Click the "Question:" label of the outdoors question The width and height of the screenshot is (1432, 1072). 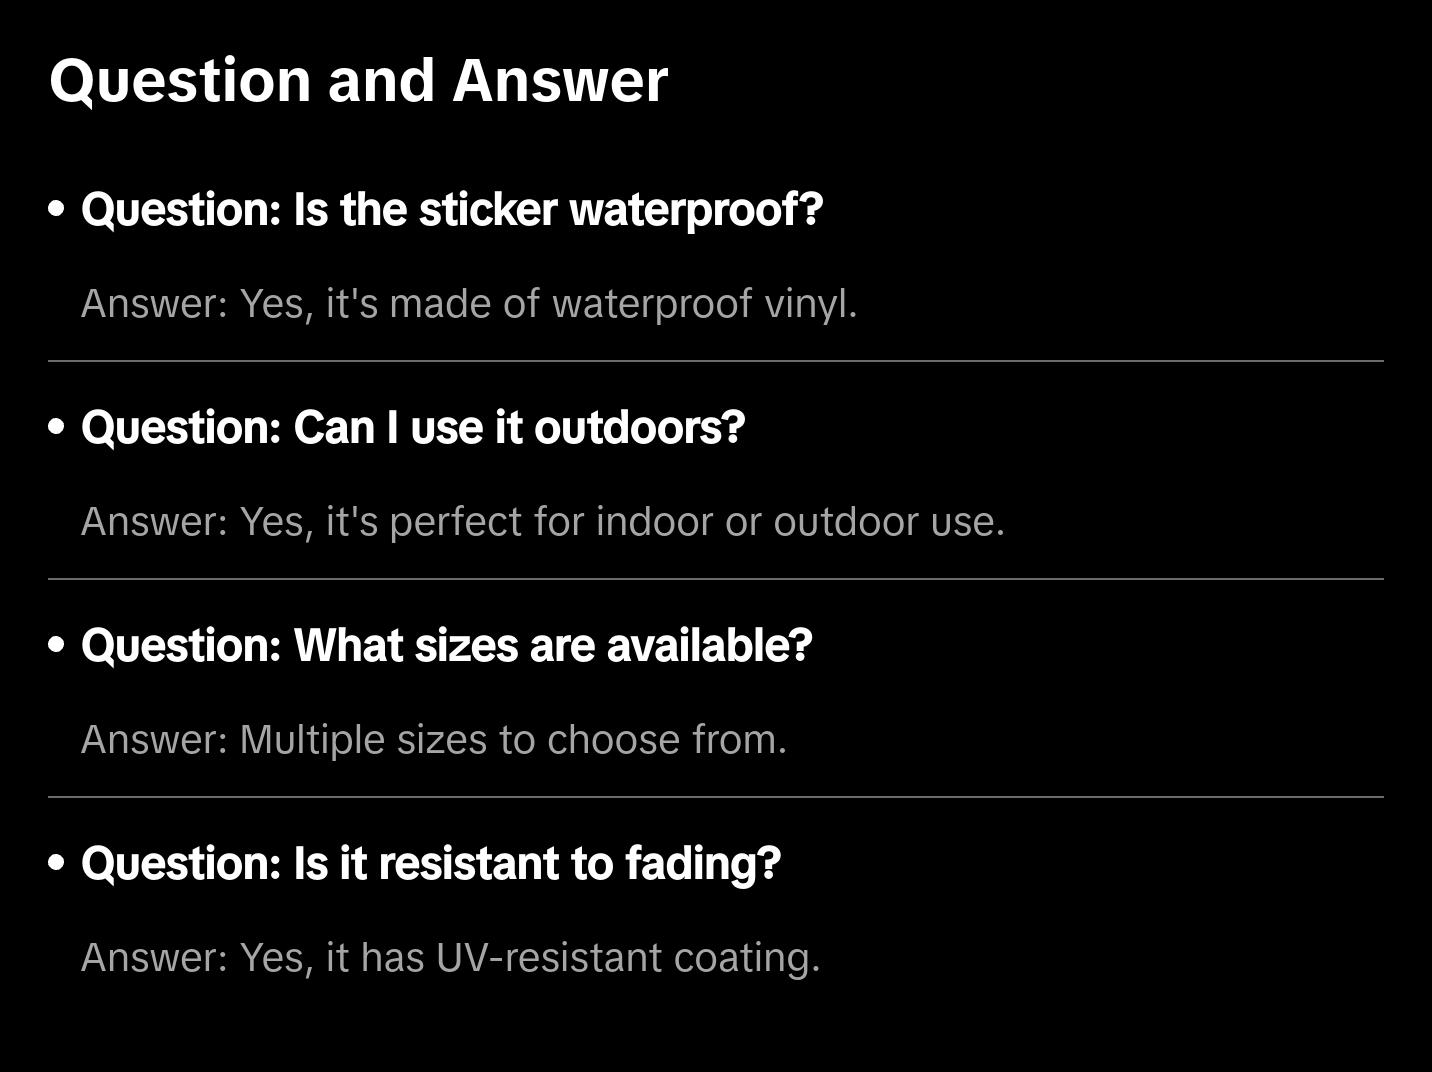click(x=182, y=428)
